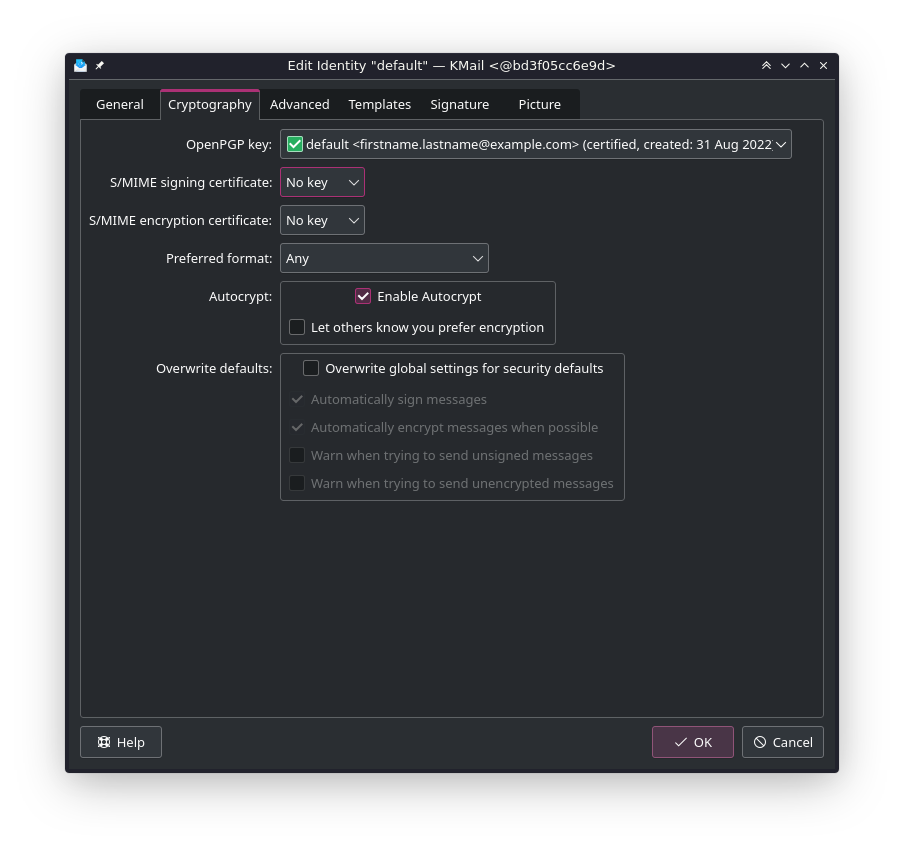904x850 pixels.
Task: Open Help for this dialog
Action: tap(121, 742)
